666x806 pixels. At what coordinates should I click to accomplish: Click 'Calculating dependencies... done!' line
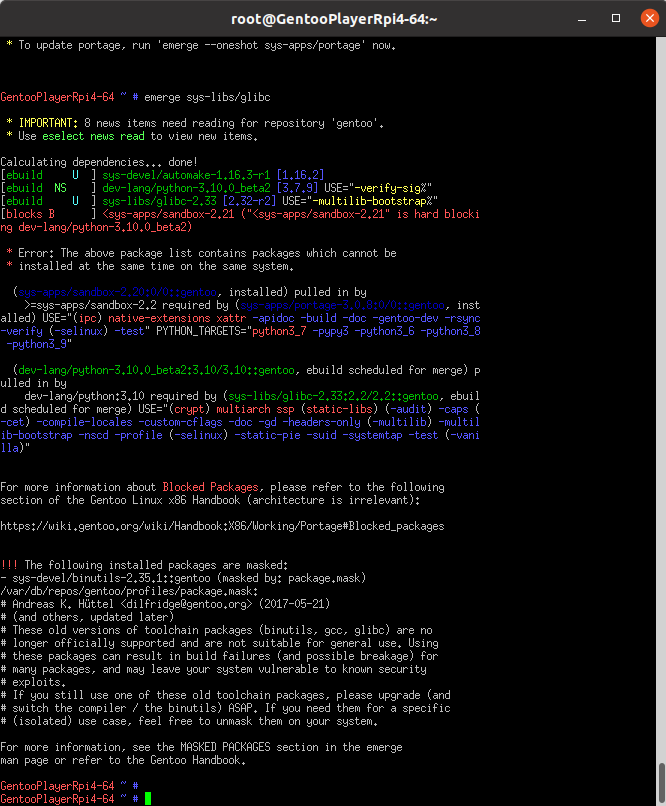tap(99, 162)
